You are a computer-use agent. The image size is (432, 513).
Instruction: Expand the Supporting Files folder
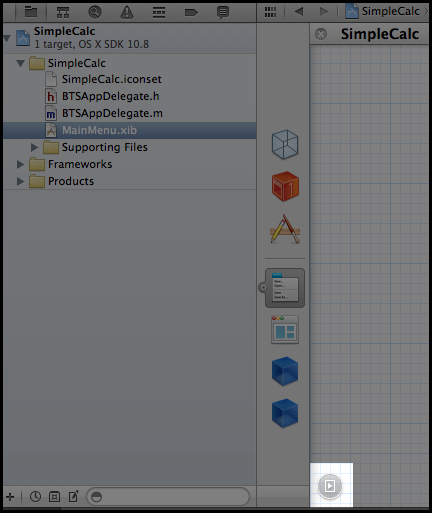34,147
